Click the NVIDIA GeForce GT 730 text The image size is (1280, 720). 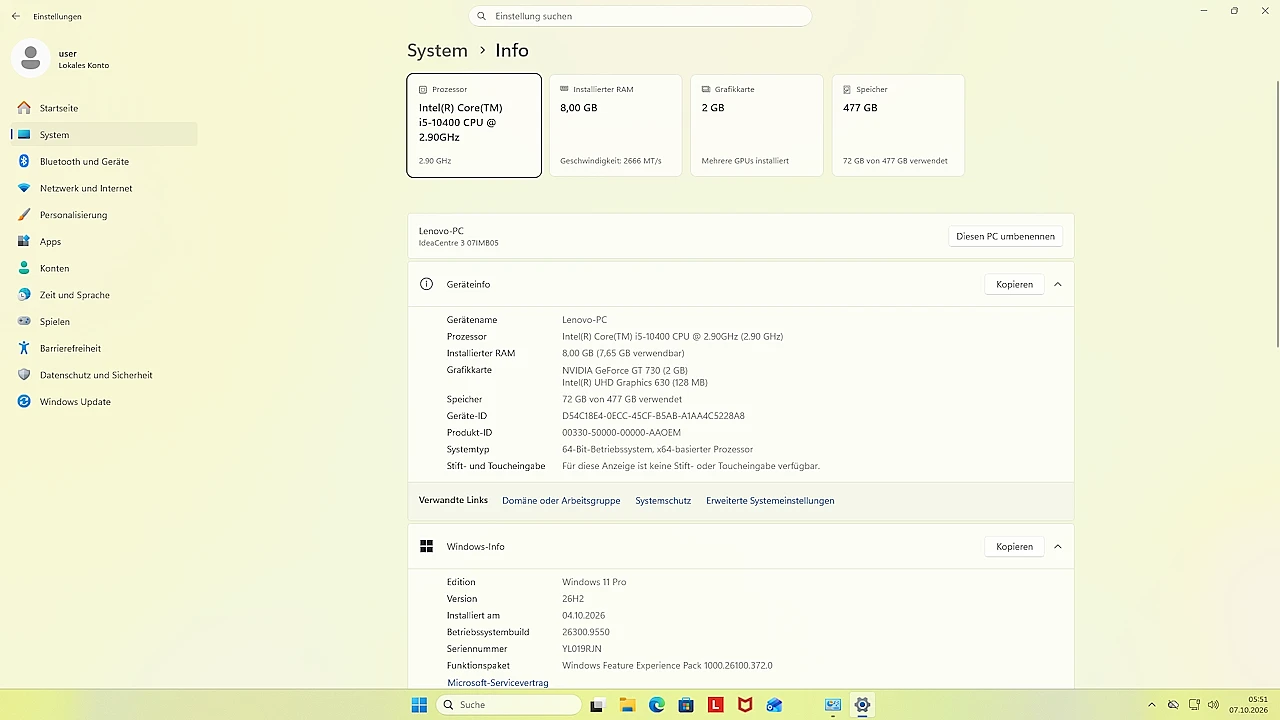(625, 371)
